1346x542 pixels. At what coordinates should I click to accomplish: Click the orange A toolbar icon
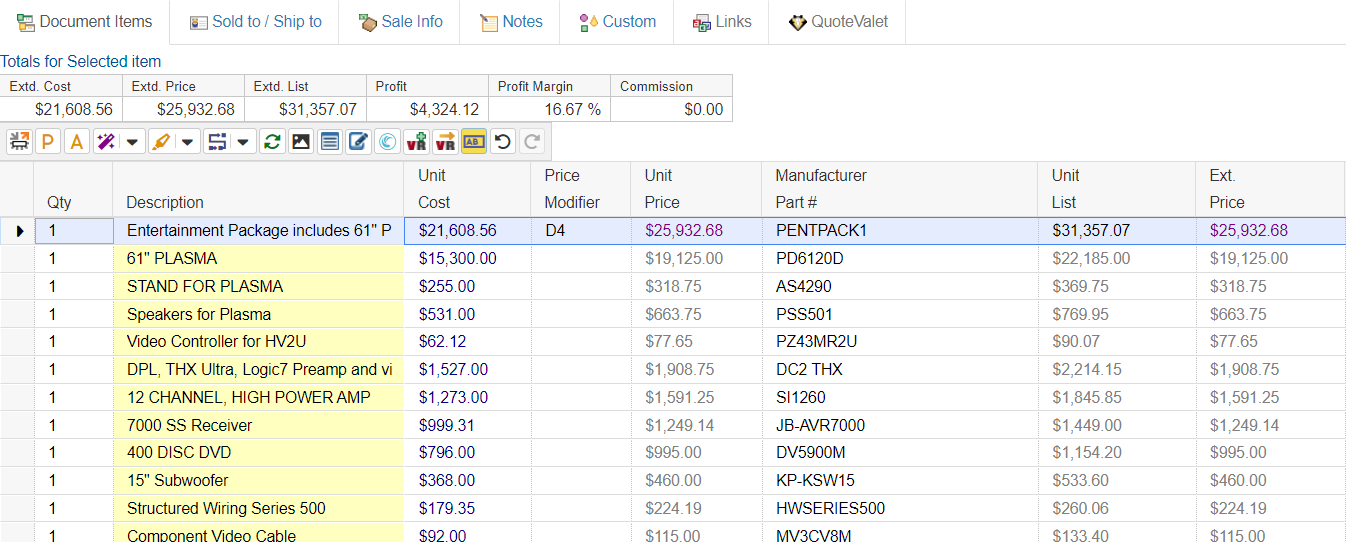[x=76, y=142]
